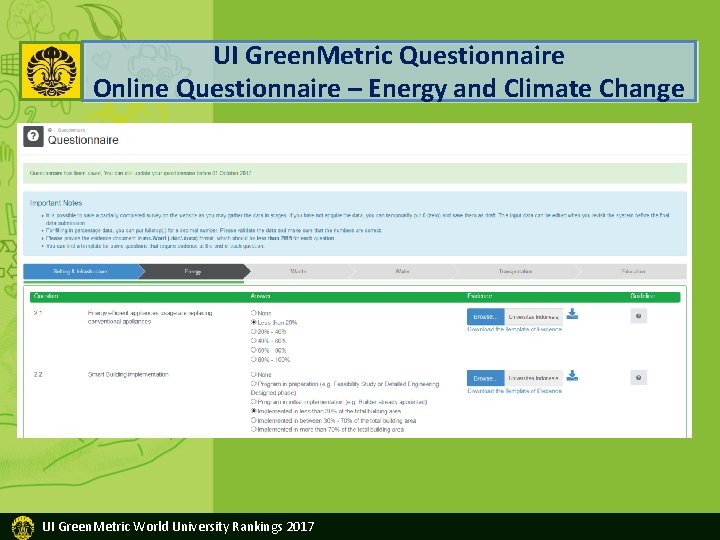Viewport: 720px width, 540px height.
Task: Select Implemented in between 30% - 70% option
Action: point(253,420)
